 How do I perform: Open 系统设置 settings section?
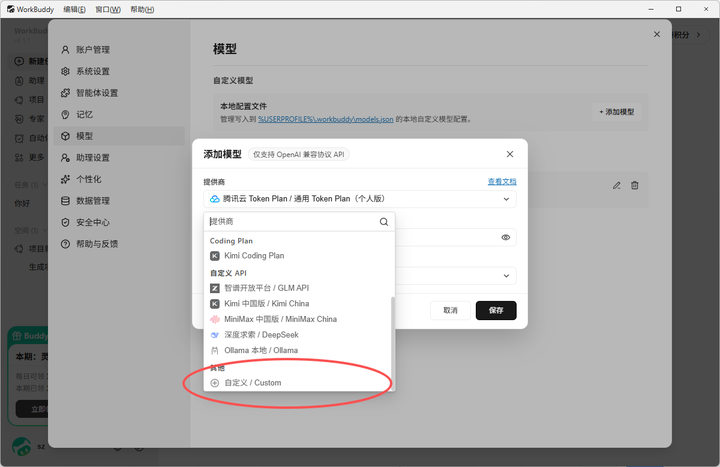[x=119, y=71]
